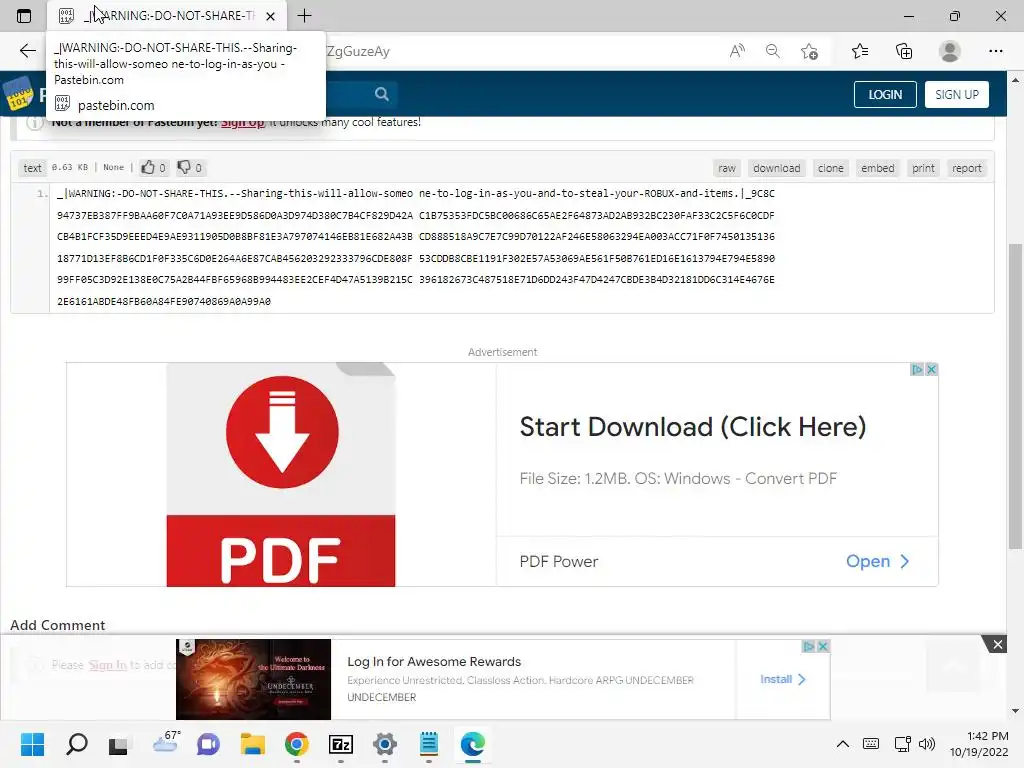Click the Pastebin search magnifier icon
This screenshot has width=1024, height=768.
[382, 94]
